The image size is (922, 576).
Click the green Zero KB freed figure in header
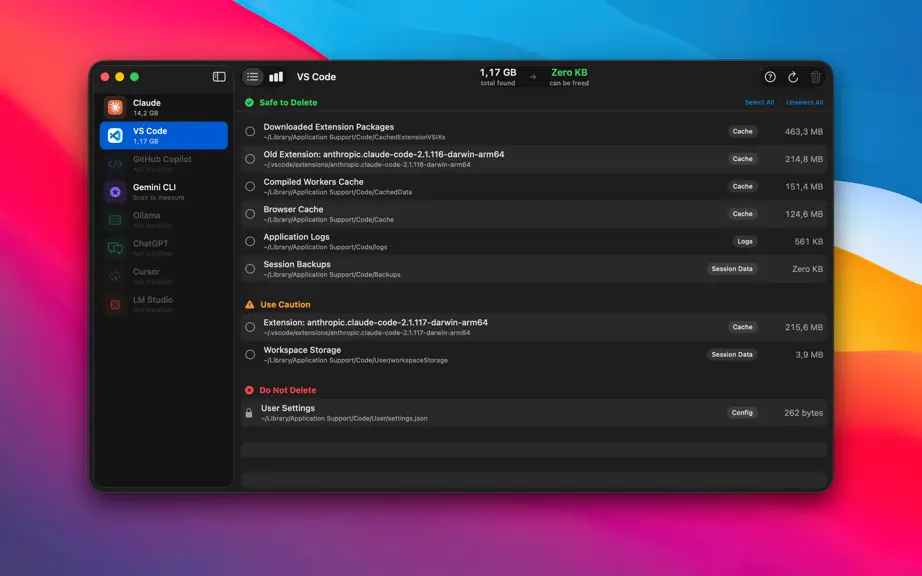pyautogui.click(x=569, y=72)
